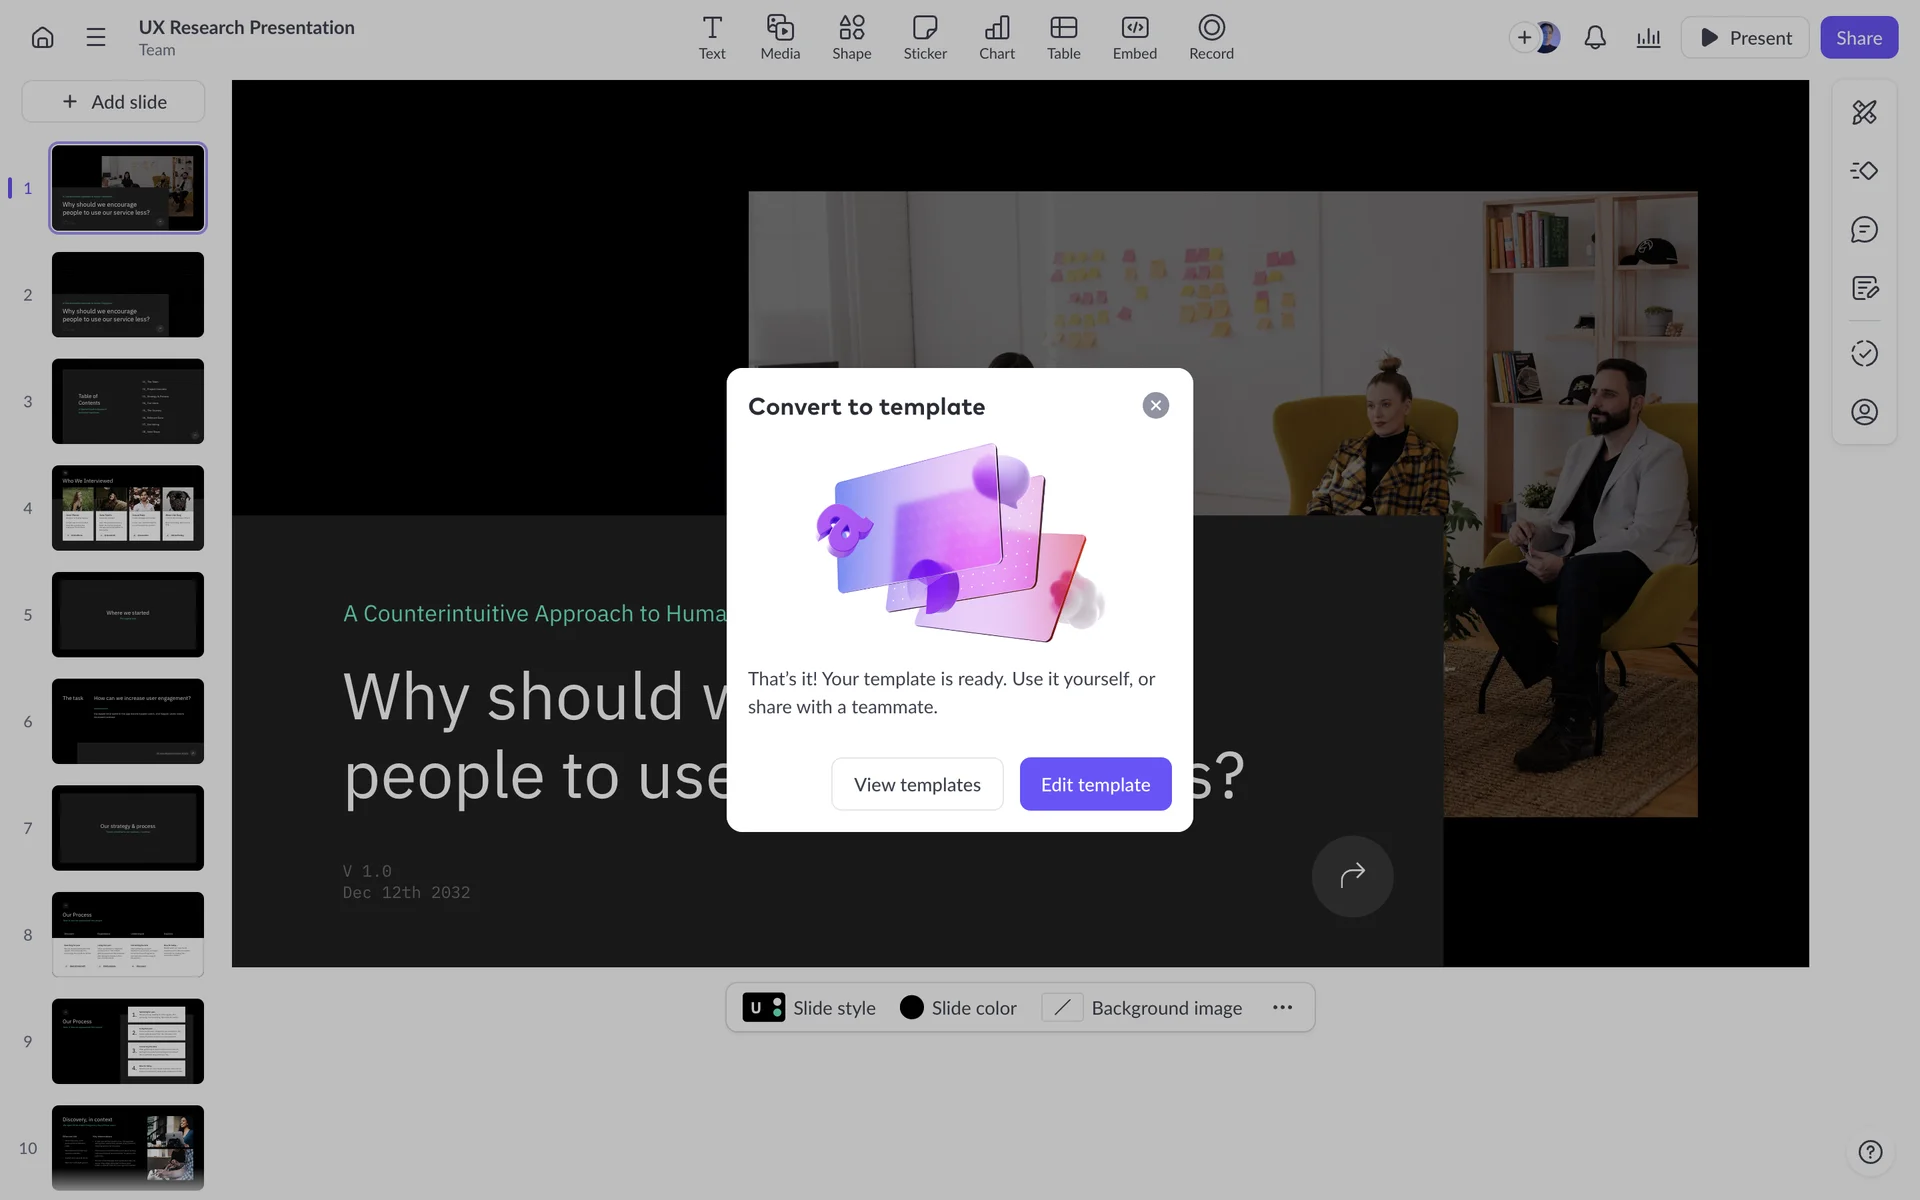Open notifications bell

pyautogui.click(x=1595, y=38)
